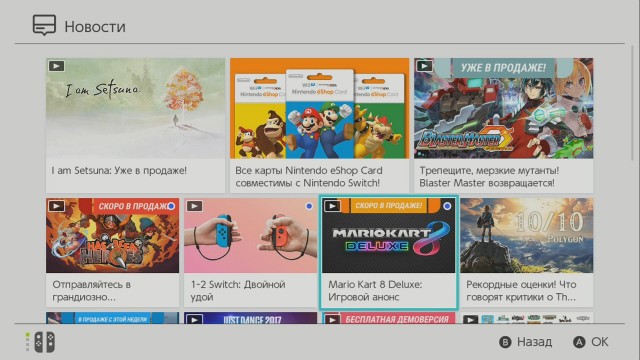Click the 'Уже в продаже!' banner on Blaster Master
This screenshot has height=360, width=640.
503,67
